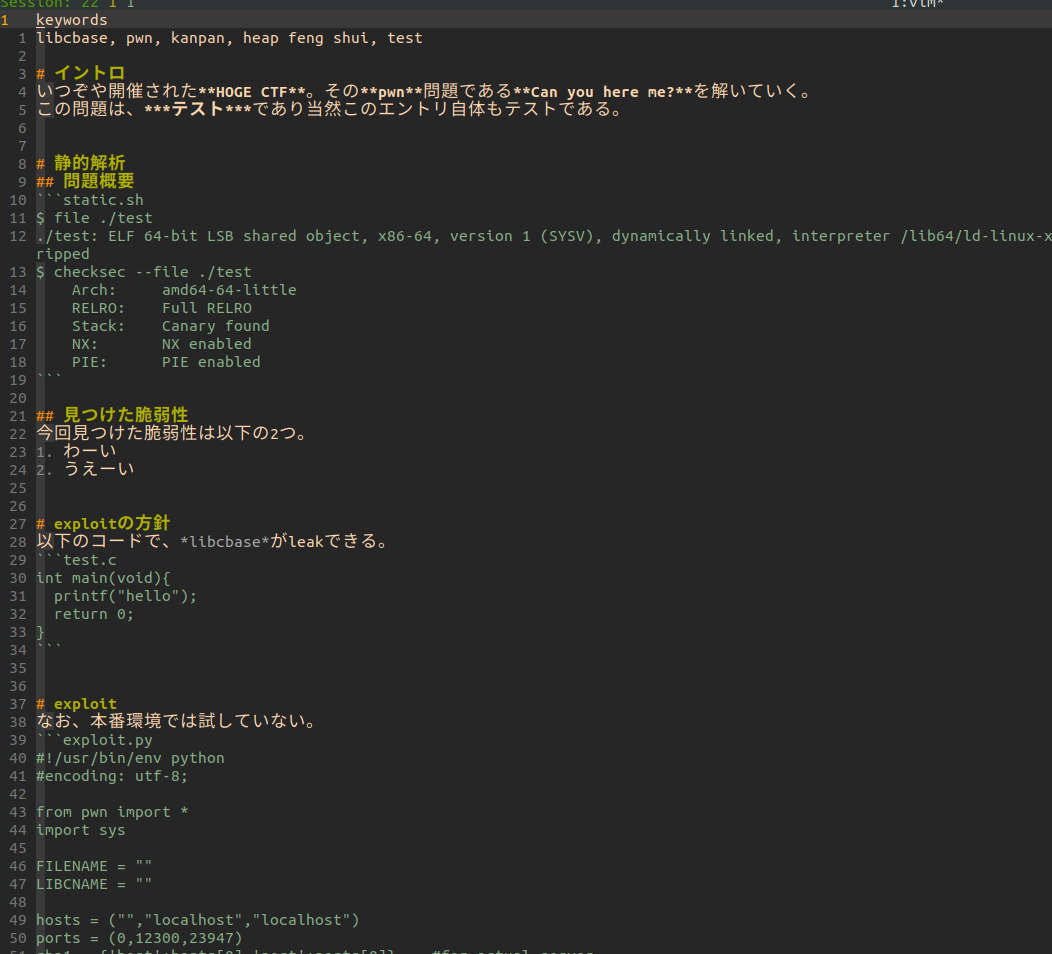The height and width of the screenshot is (954, 1052).
Task: Click the value 'PIE enabled'
Action: [x=211, y=362]
